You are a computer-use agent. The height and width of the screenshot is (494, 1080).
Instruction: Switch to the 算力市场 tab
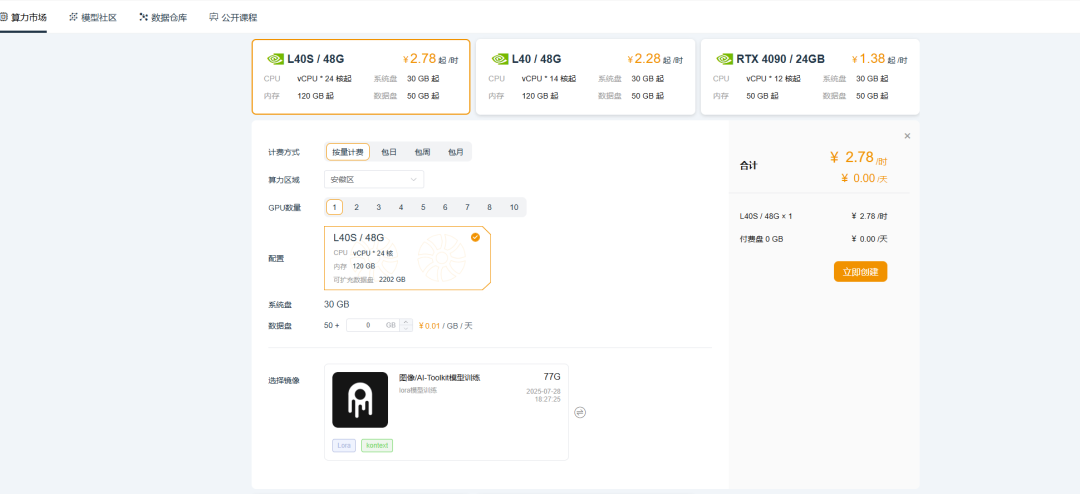tap(28, 17)
